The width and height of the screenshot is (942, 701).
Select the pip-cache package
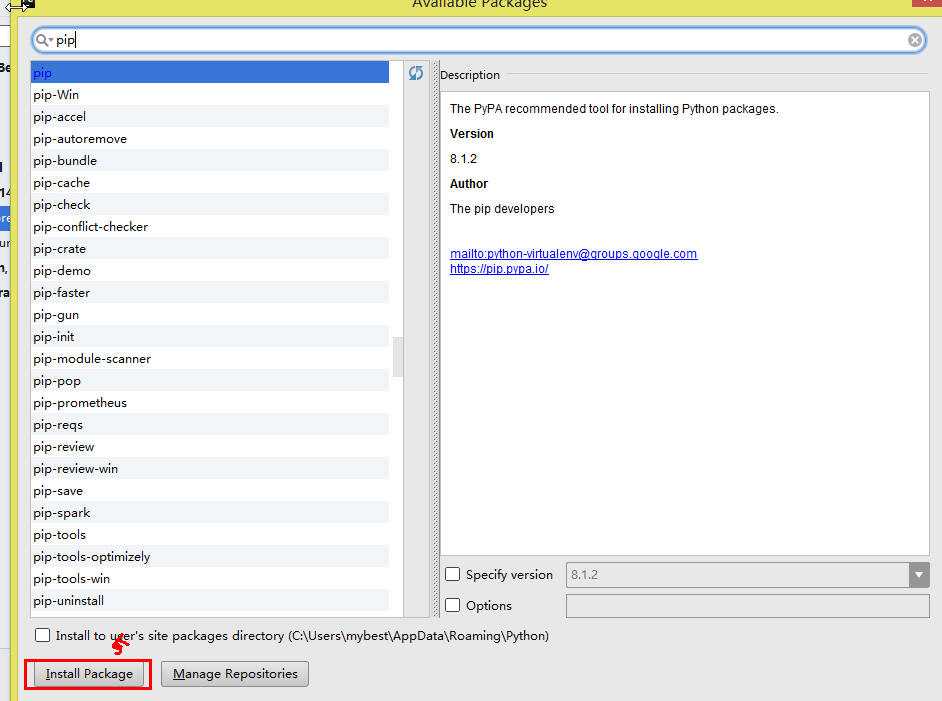click(210, 183)
